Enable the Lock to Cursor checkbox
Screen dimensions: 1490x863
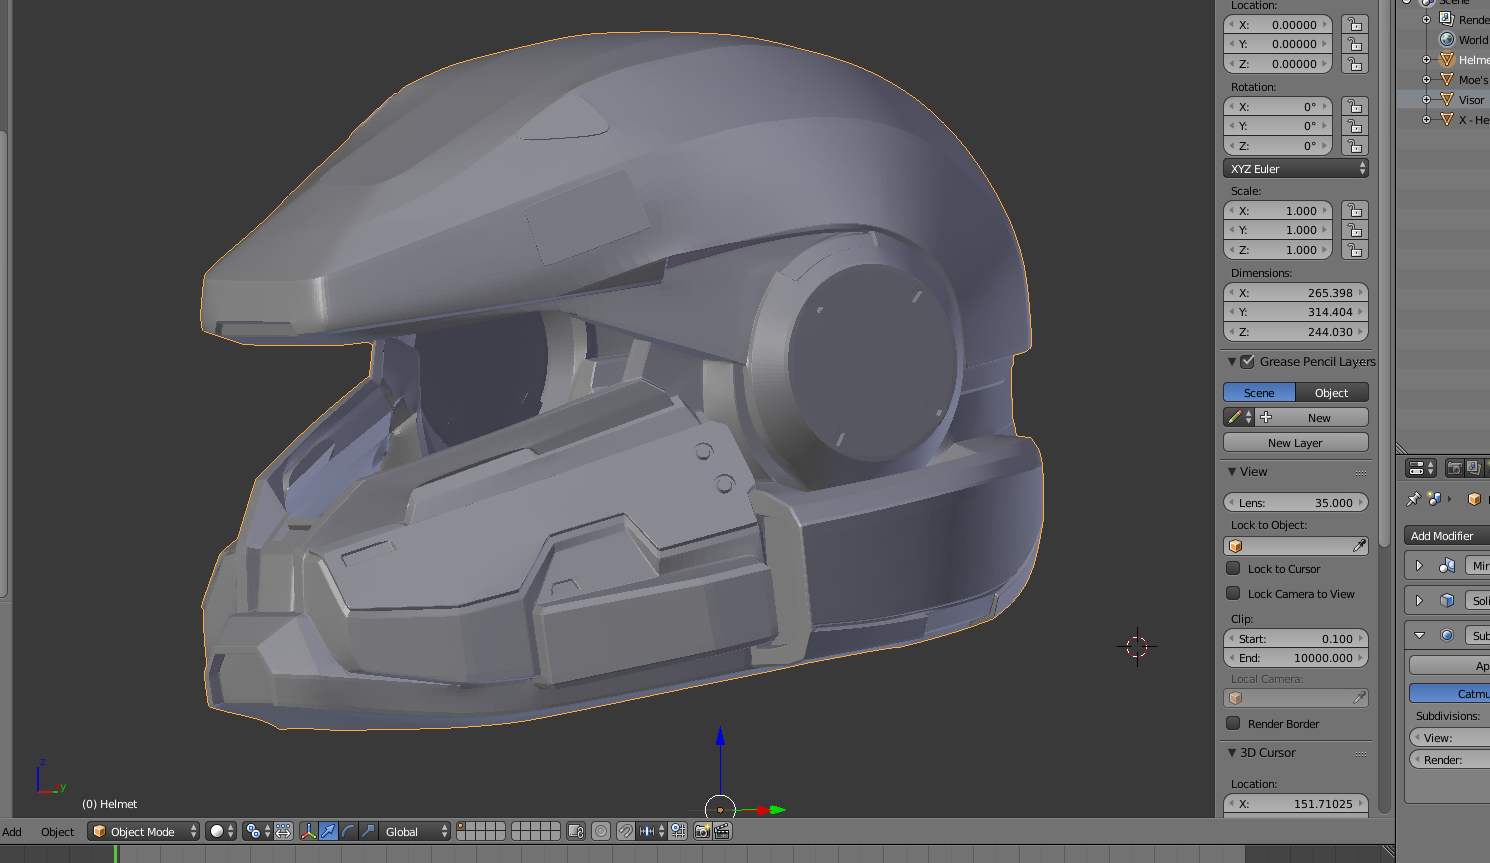pyautogui.click(x=1234, y=569)
